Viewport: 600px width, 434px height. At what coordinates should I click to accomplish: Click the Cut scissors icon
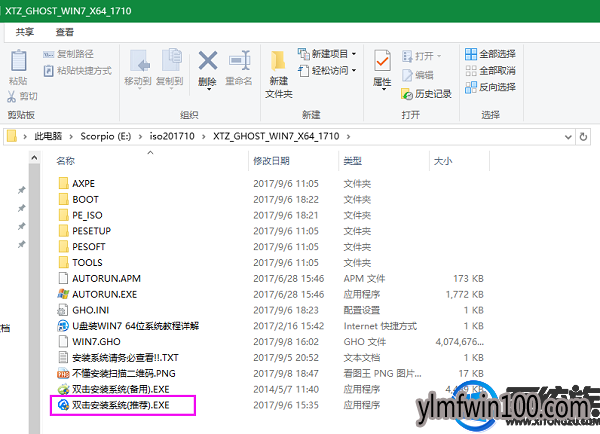pos(11,96)
